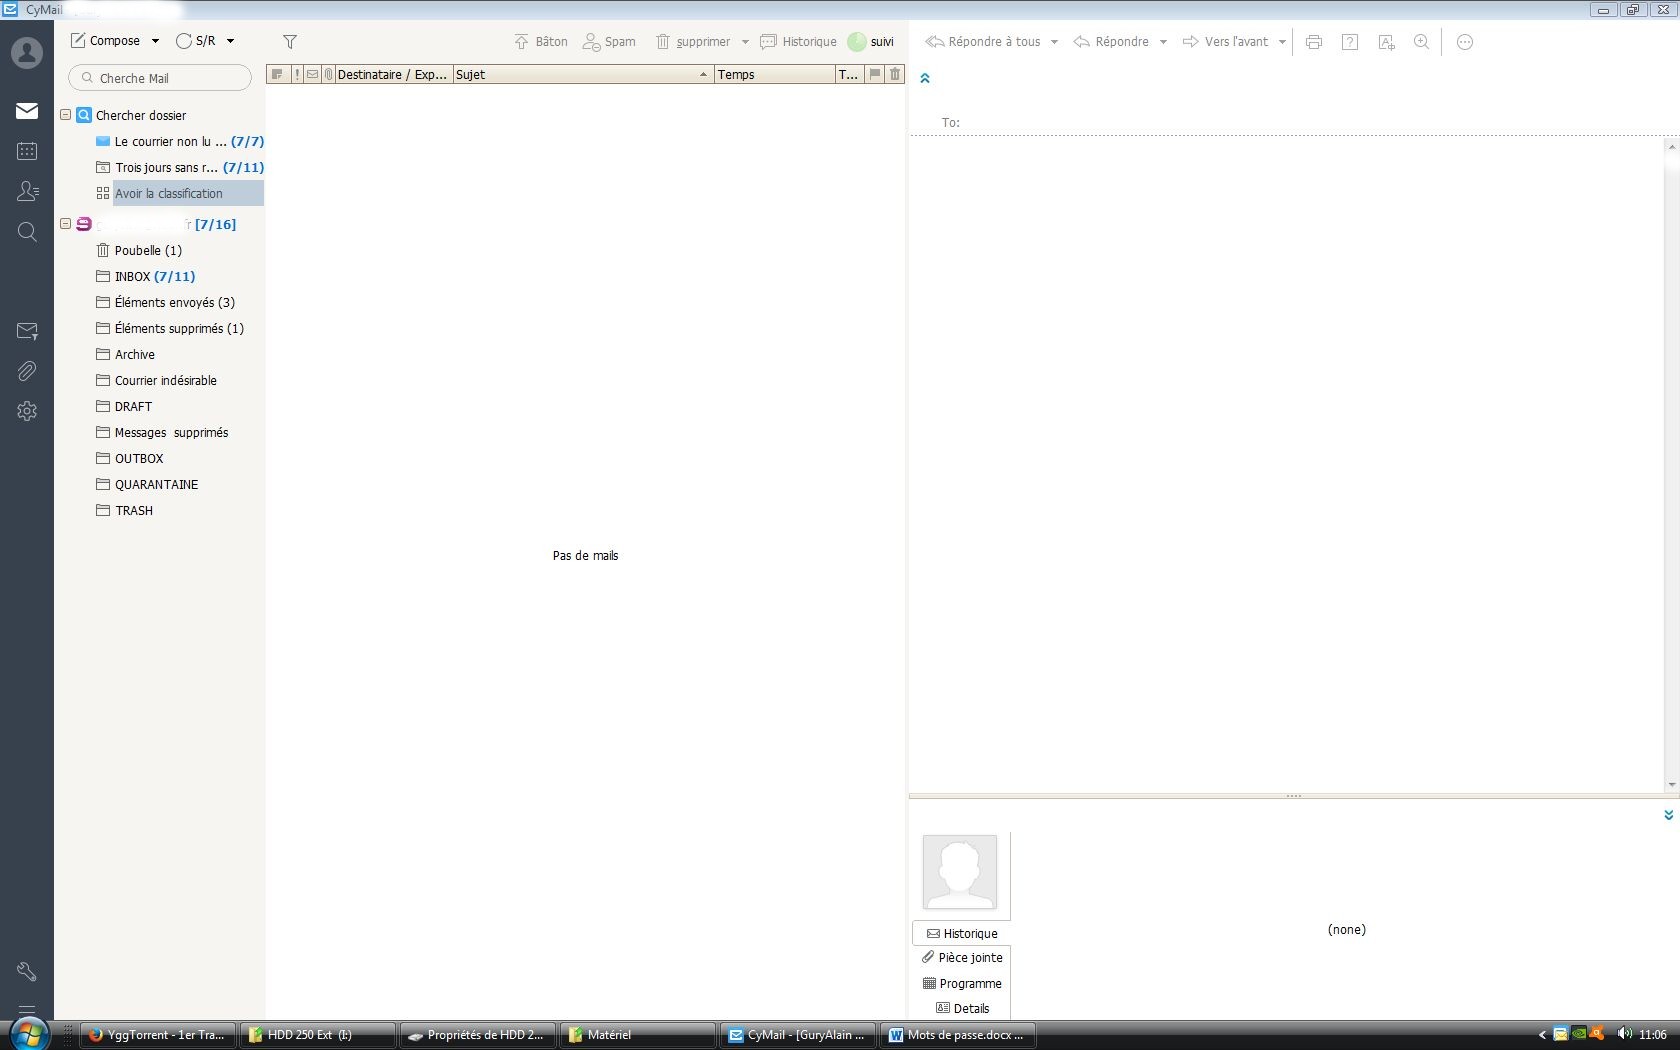Screen dimensions: 1680x1050
Task: Collapse the message header double chevron
Action: click(925, 78)
